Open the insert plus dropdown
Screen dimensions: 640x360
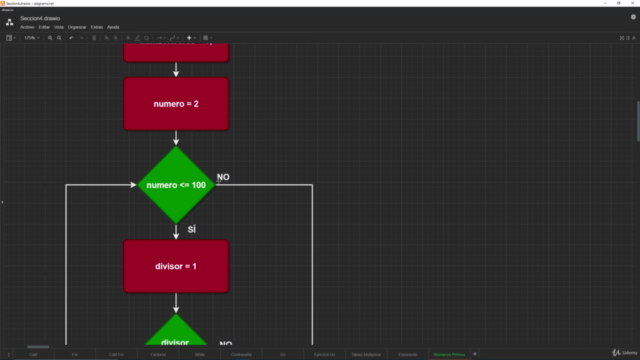[x=191, y=38]
